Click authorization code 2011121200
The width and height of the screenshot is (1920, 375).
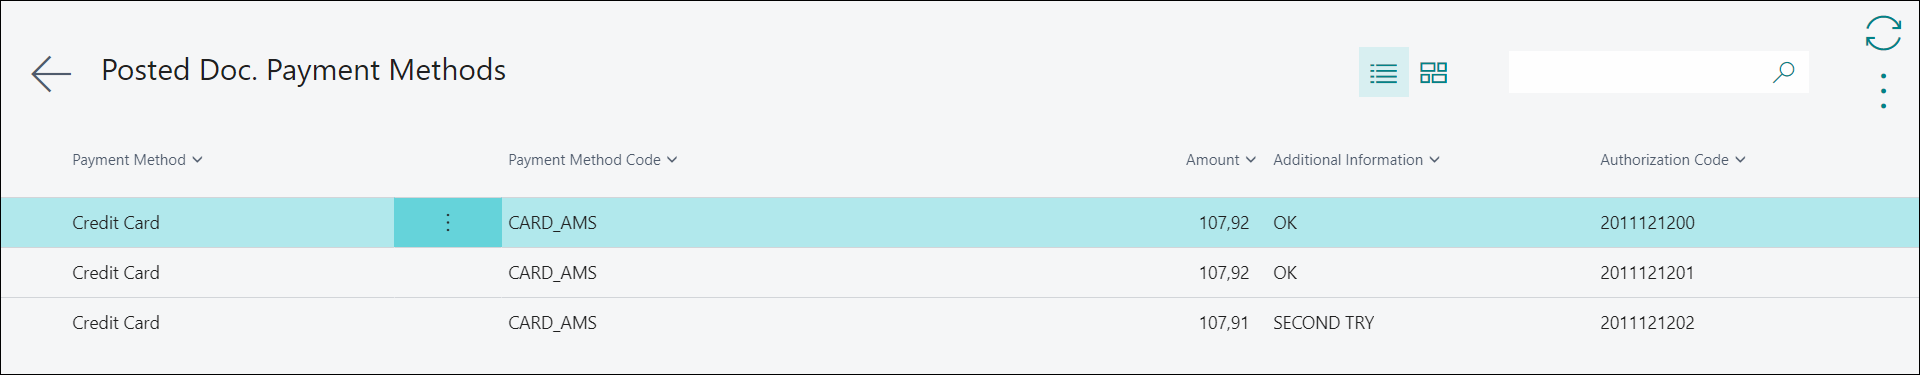click(1647, 223)
